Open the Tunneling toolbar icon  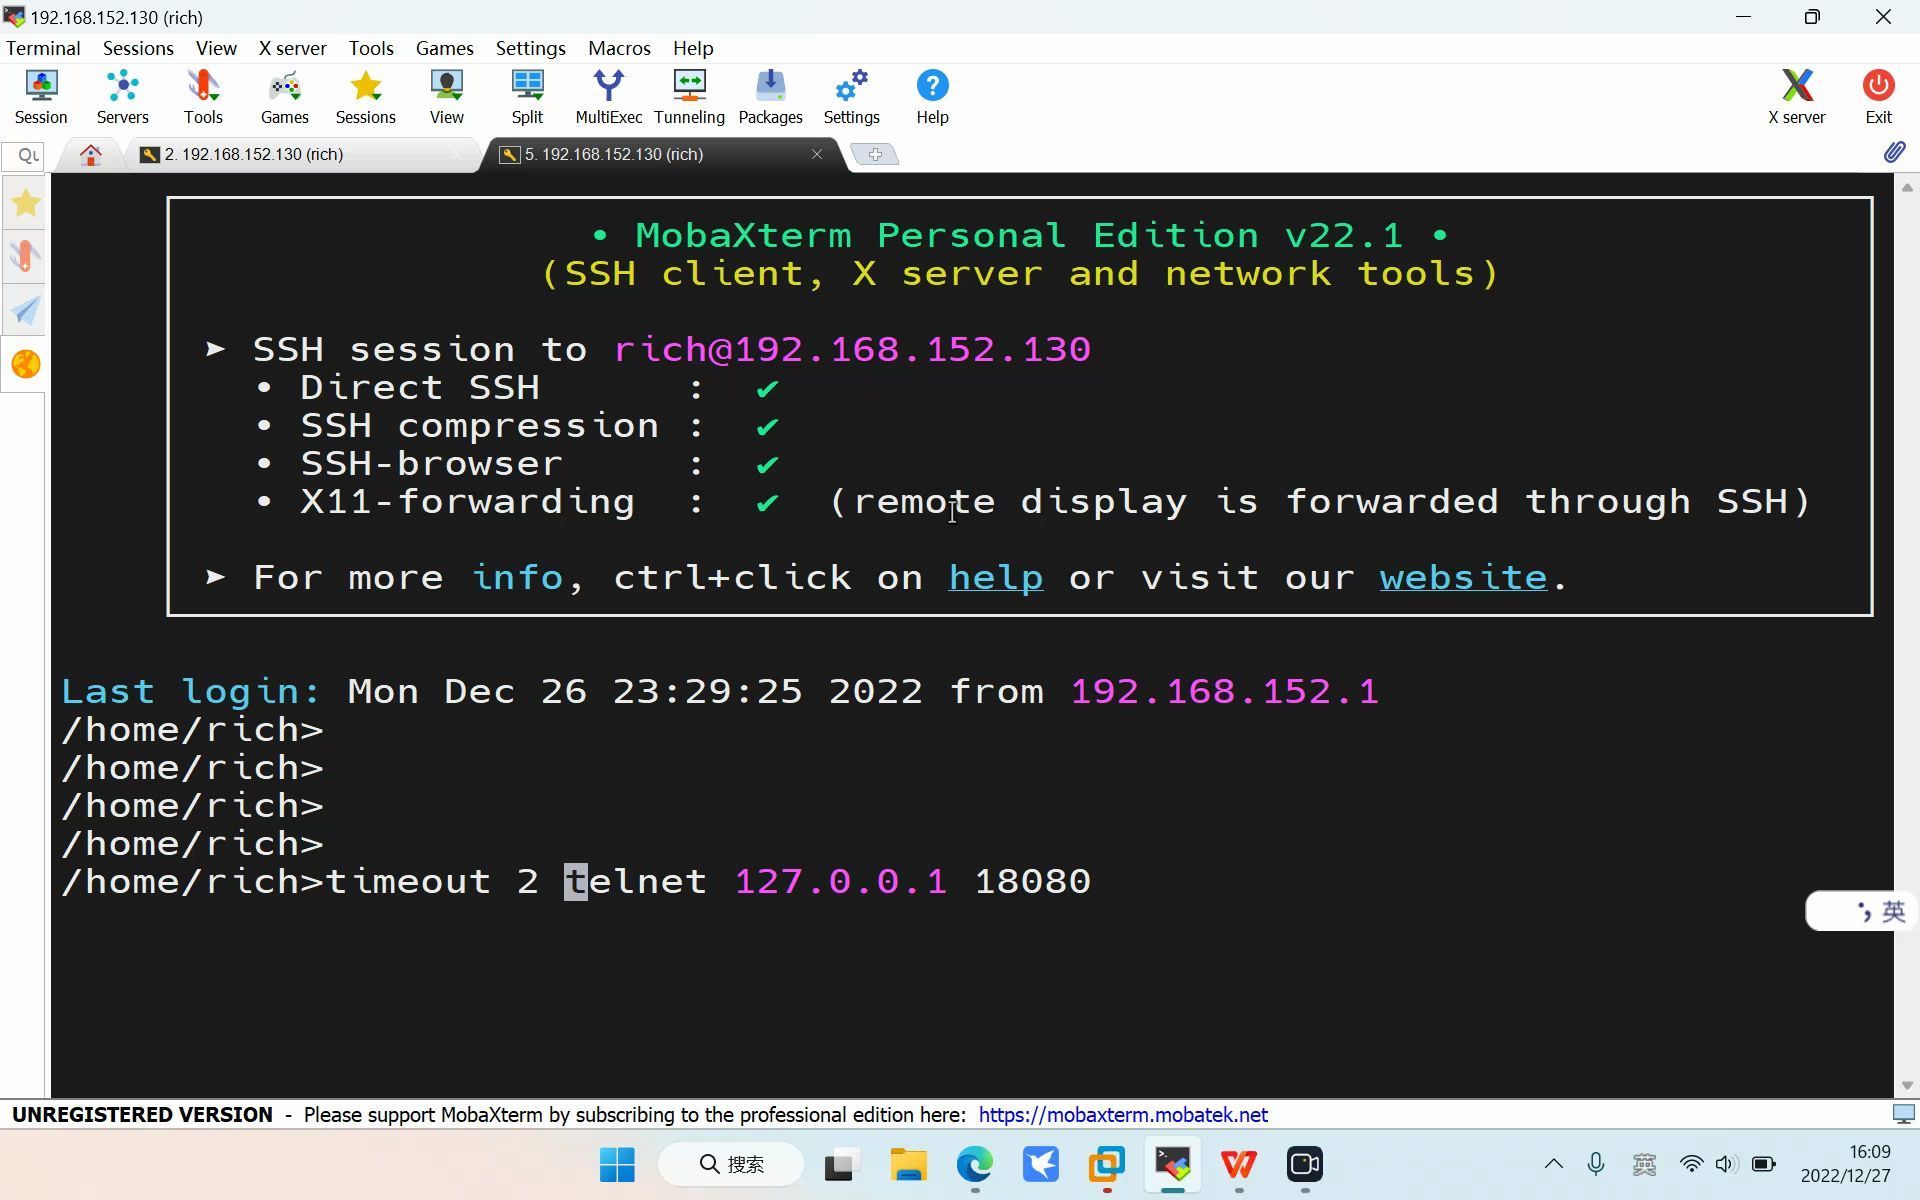click(x=689, y=97)
